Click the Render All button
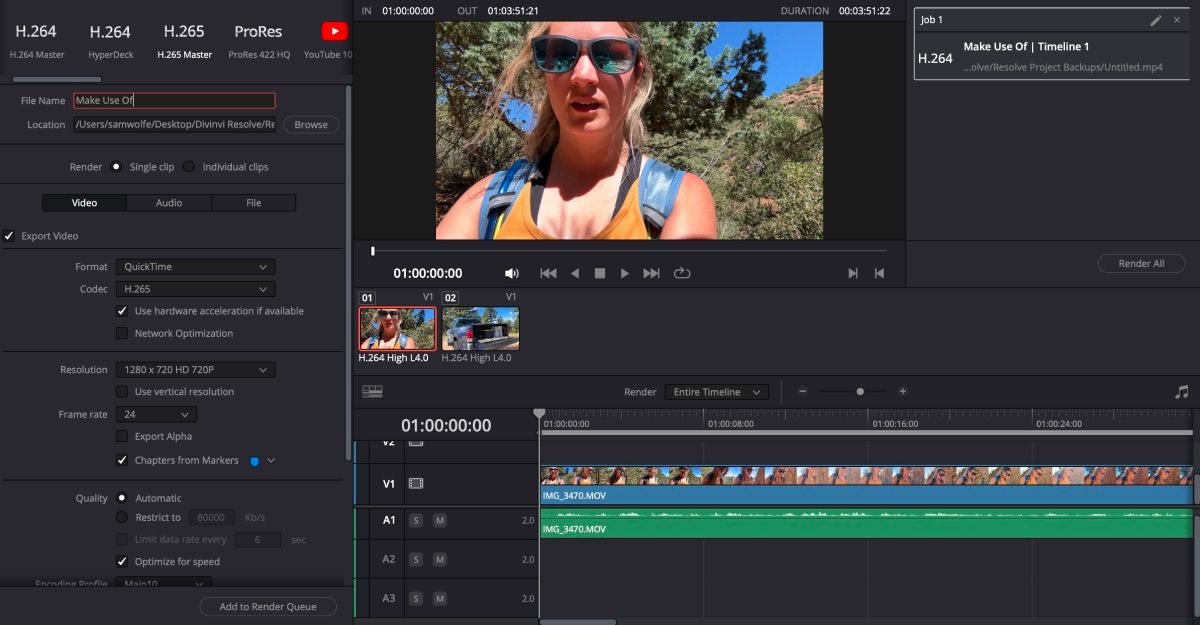 pyautogui.click(x=1141, y=262)
